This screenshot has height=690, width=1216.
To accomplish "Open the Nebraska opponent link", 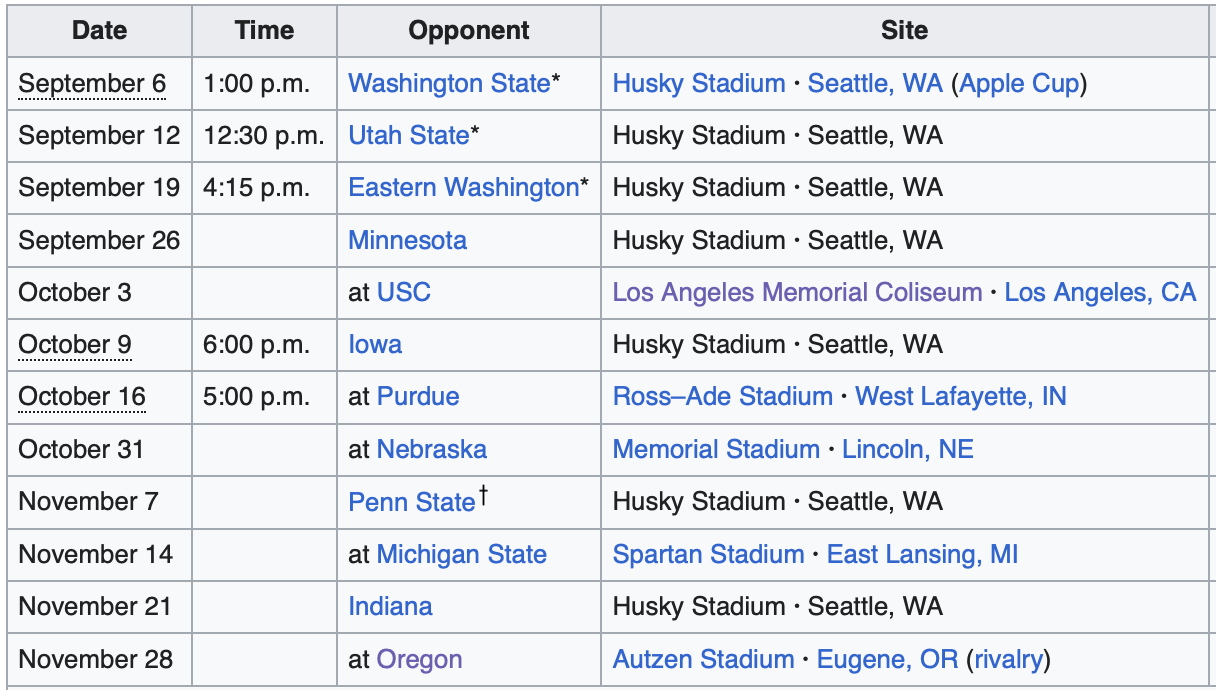I will click(432, 449).
